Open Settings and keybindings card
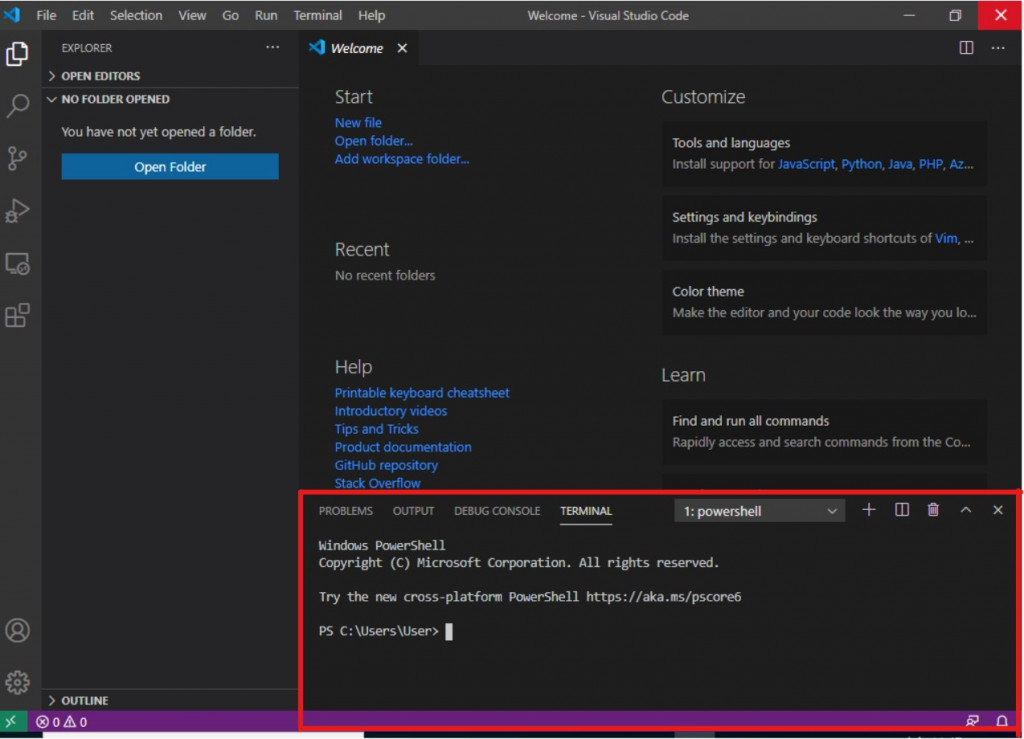The width and height of the screenshot is (1024, 739). click(x=824, y=228)
